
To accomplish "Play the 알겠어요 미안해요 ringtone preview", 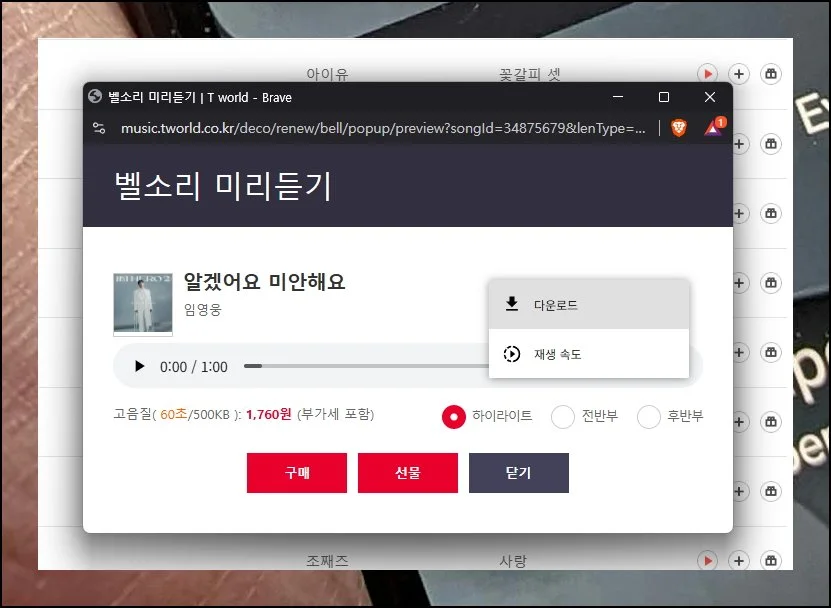I will pyautogui.click(x=140, y=367).
